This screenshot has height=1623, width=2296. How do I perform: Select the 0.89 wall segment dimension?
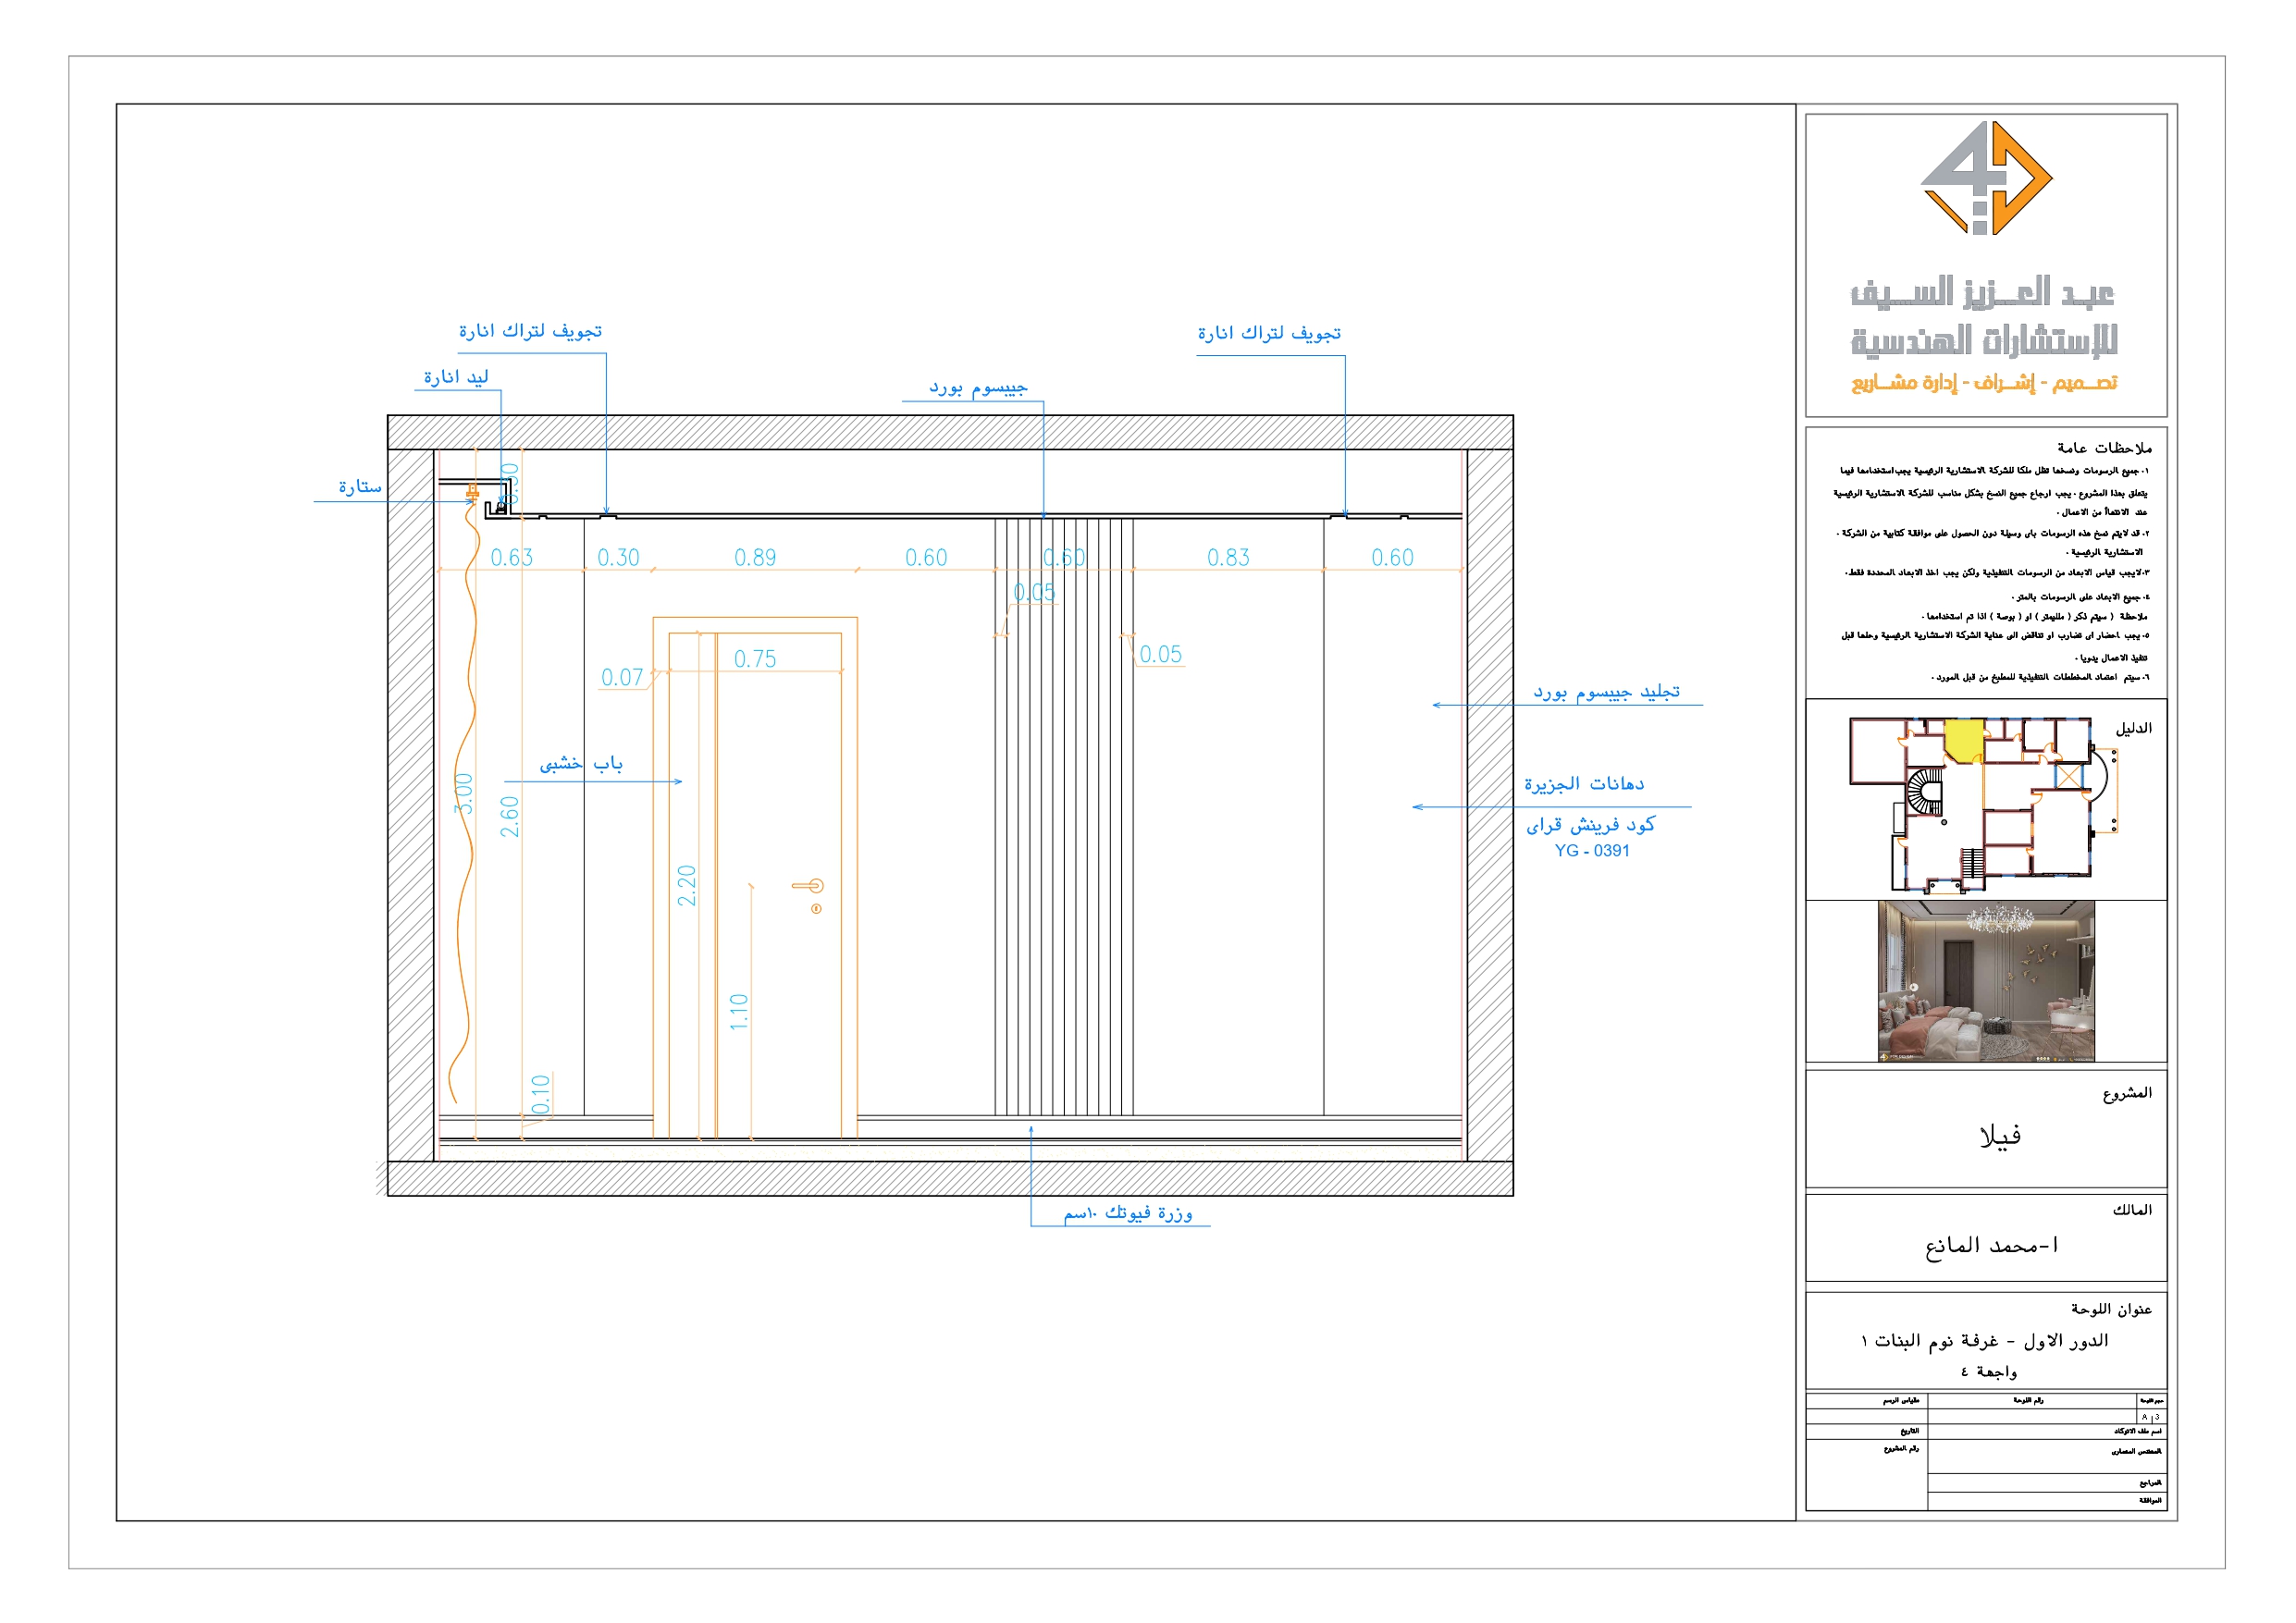[755, 558]
